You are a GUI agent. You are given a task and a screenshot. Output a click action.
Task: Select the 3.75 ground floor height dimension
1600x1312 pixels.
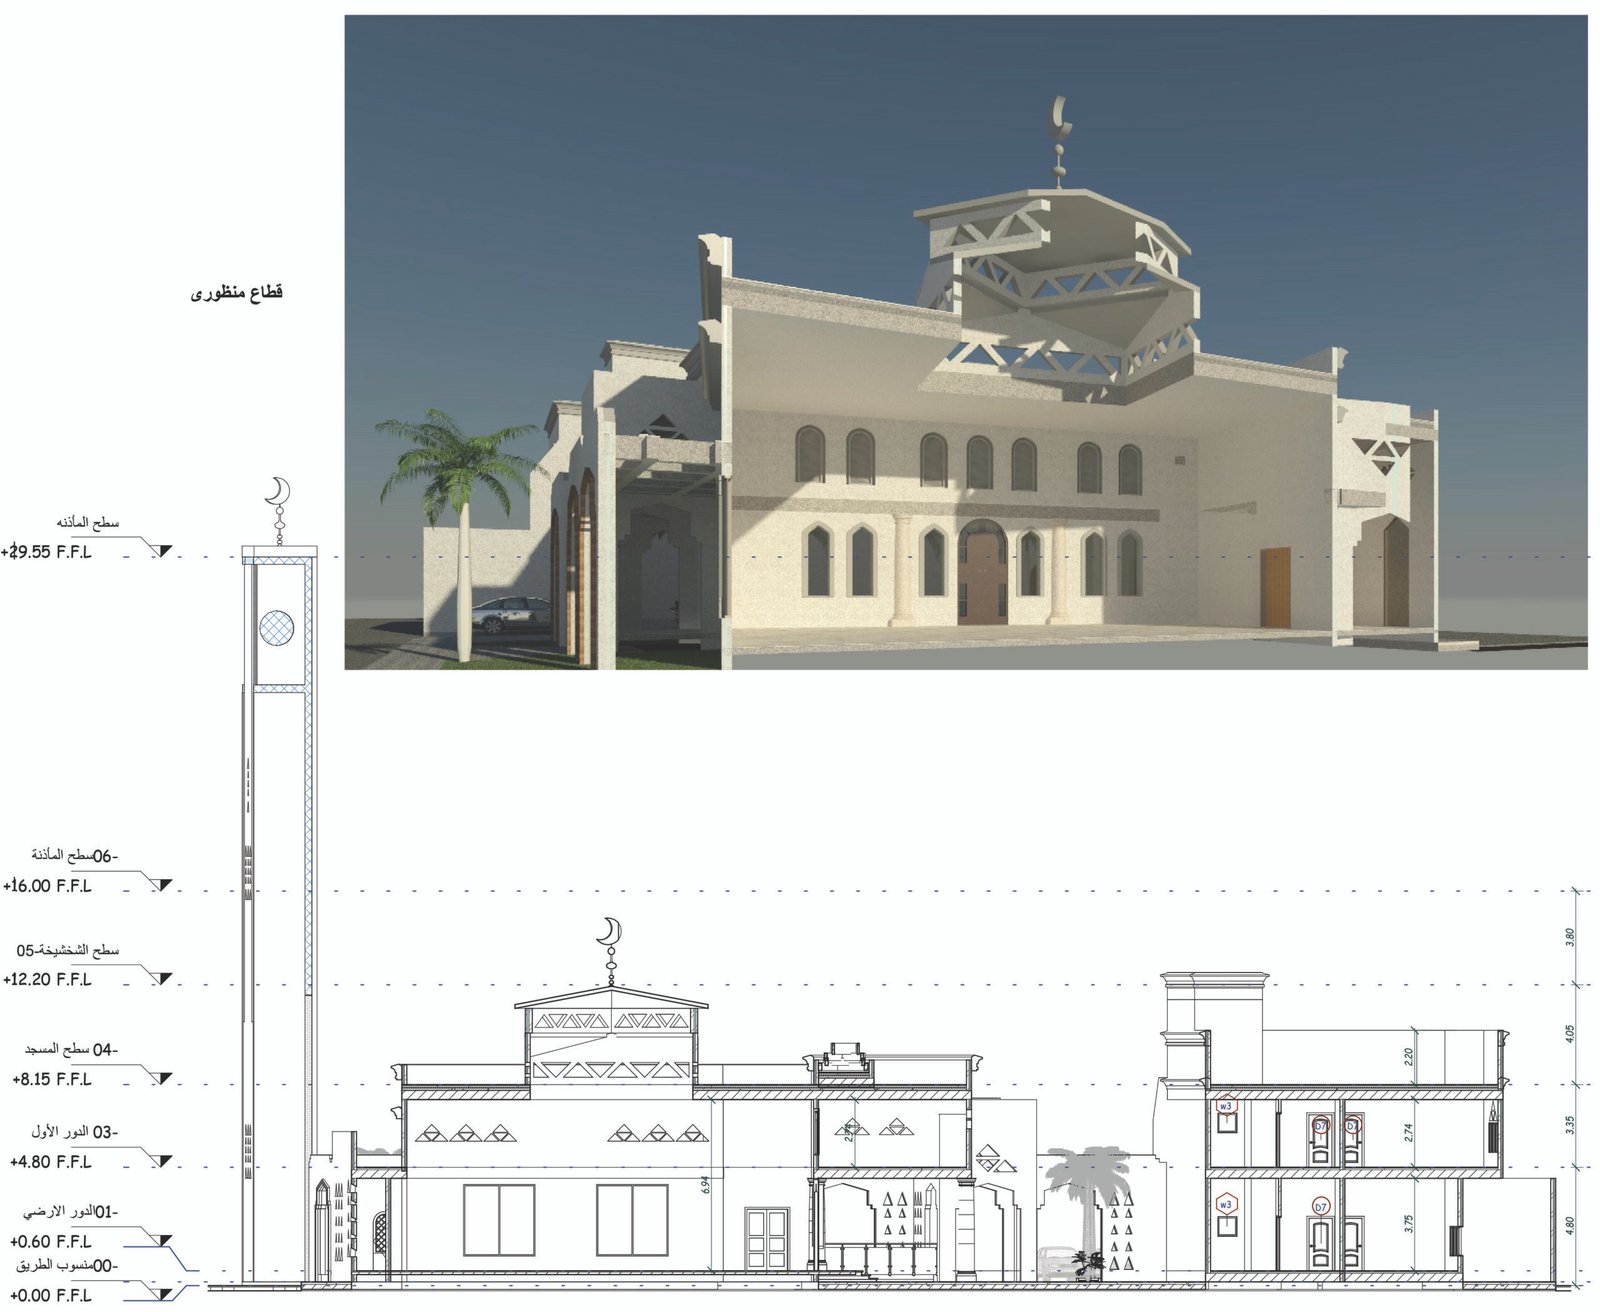[x=1409, y=1223]
